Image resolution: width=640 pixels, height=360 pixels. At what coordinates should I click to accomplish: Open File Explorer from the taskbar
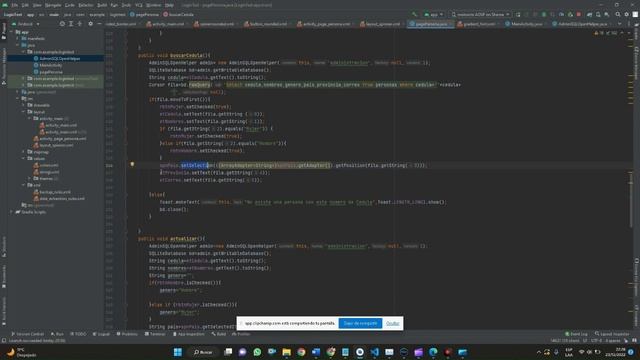(x=287, y=352)
